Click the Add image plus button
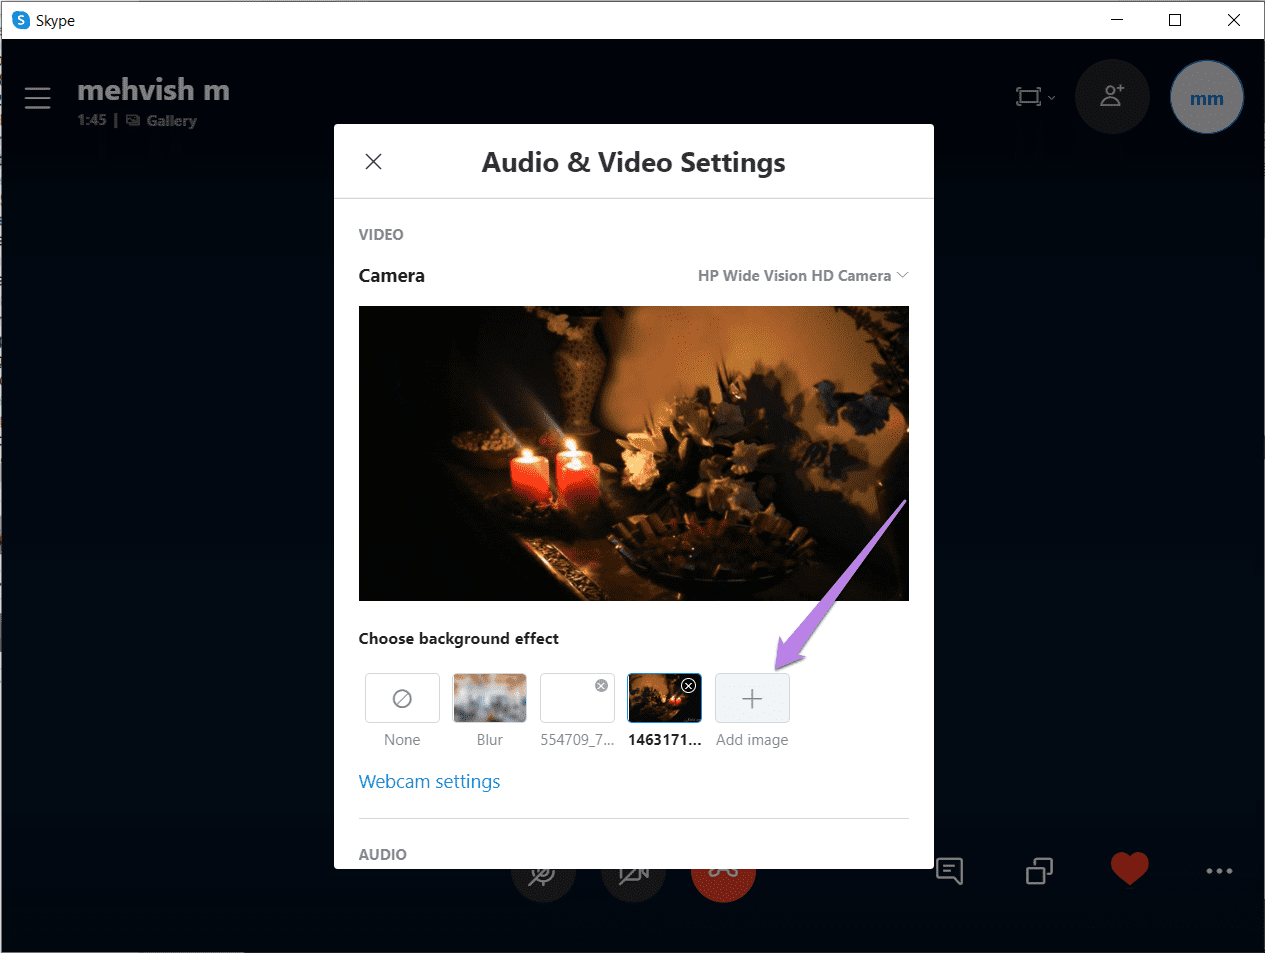 [x=752, y=698]
